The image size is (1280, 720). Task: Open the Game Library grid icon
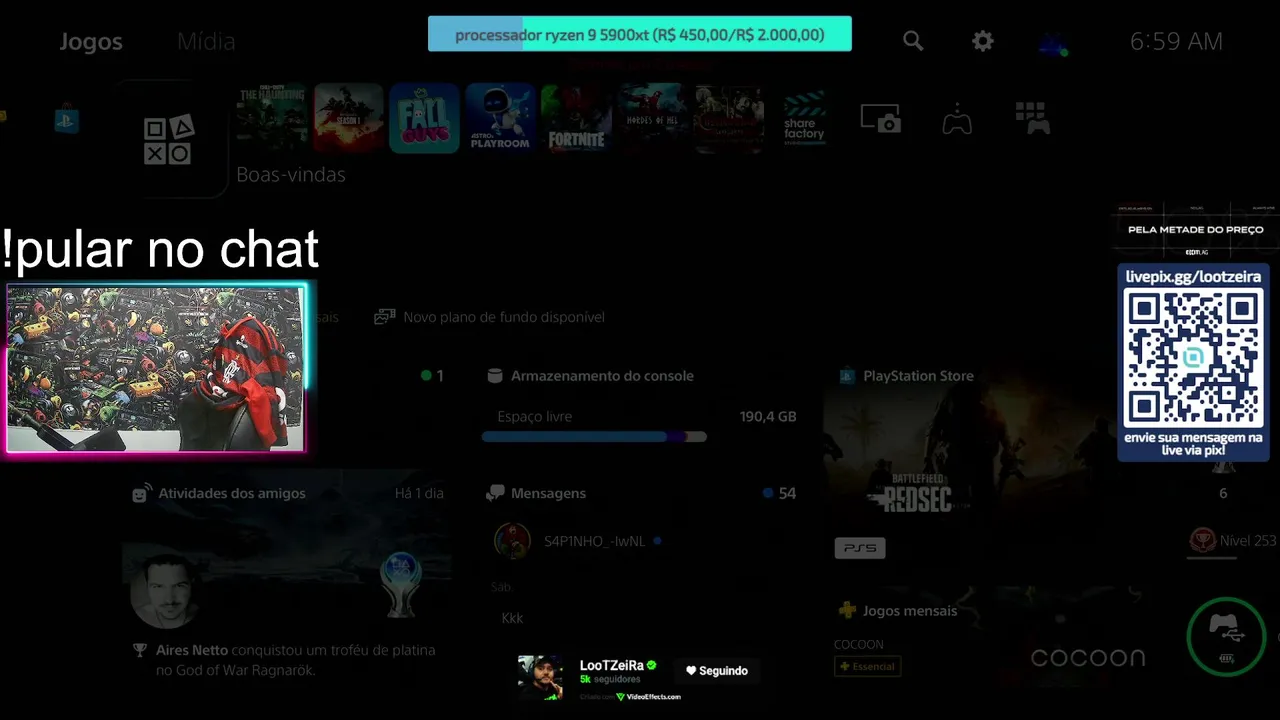point(1032,118)
